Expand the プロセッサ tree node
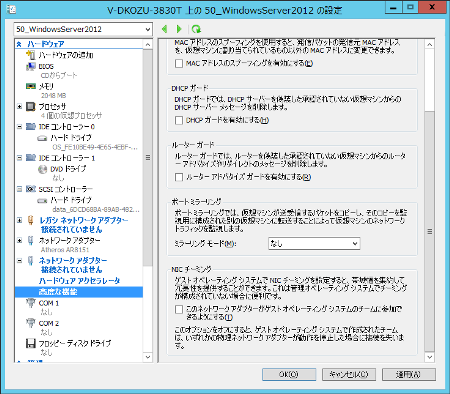 [x=20, y=107]
